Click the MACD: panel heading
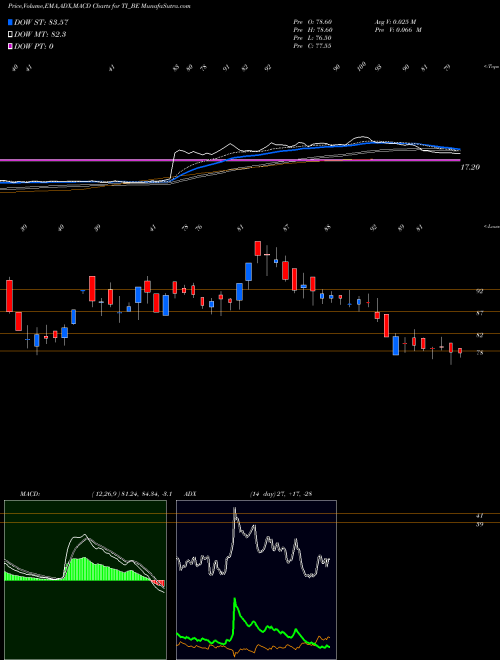The height and width of the screenshot is (660, 500). (29, 494)
